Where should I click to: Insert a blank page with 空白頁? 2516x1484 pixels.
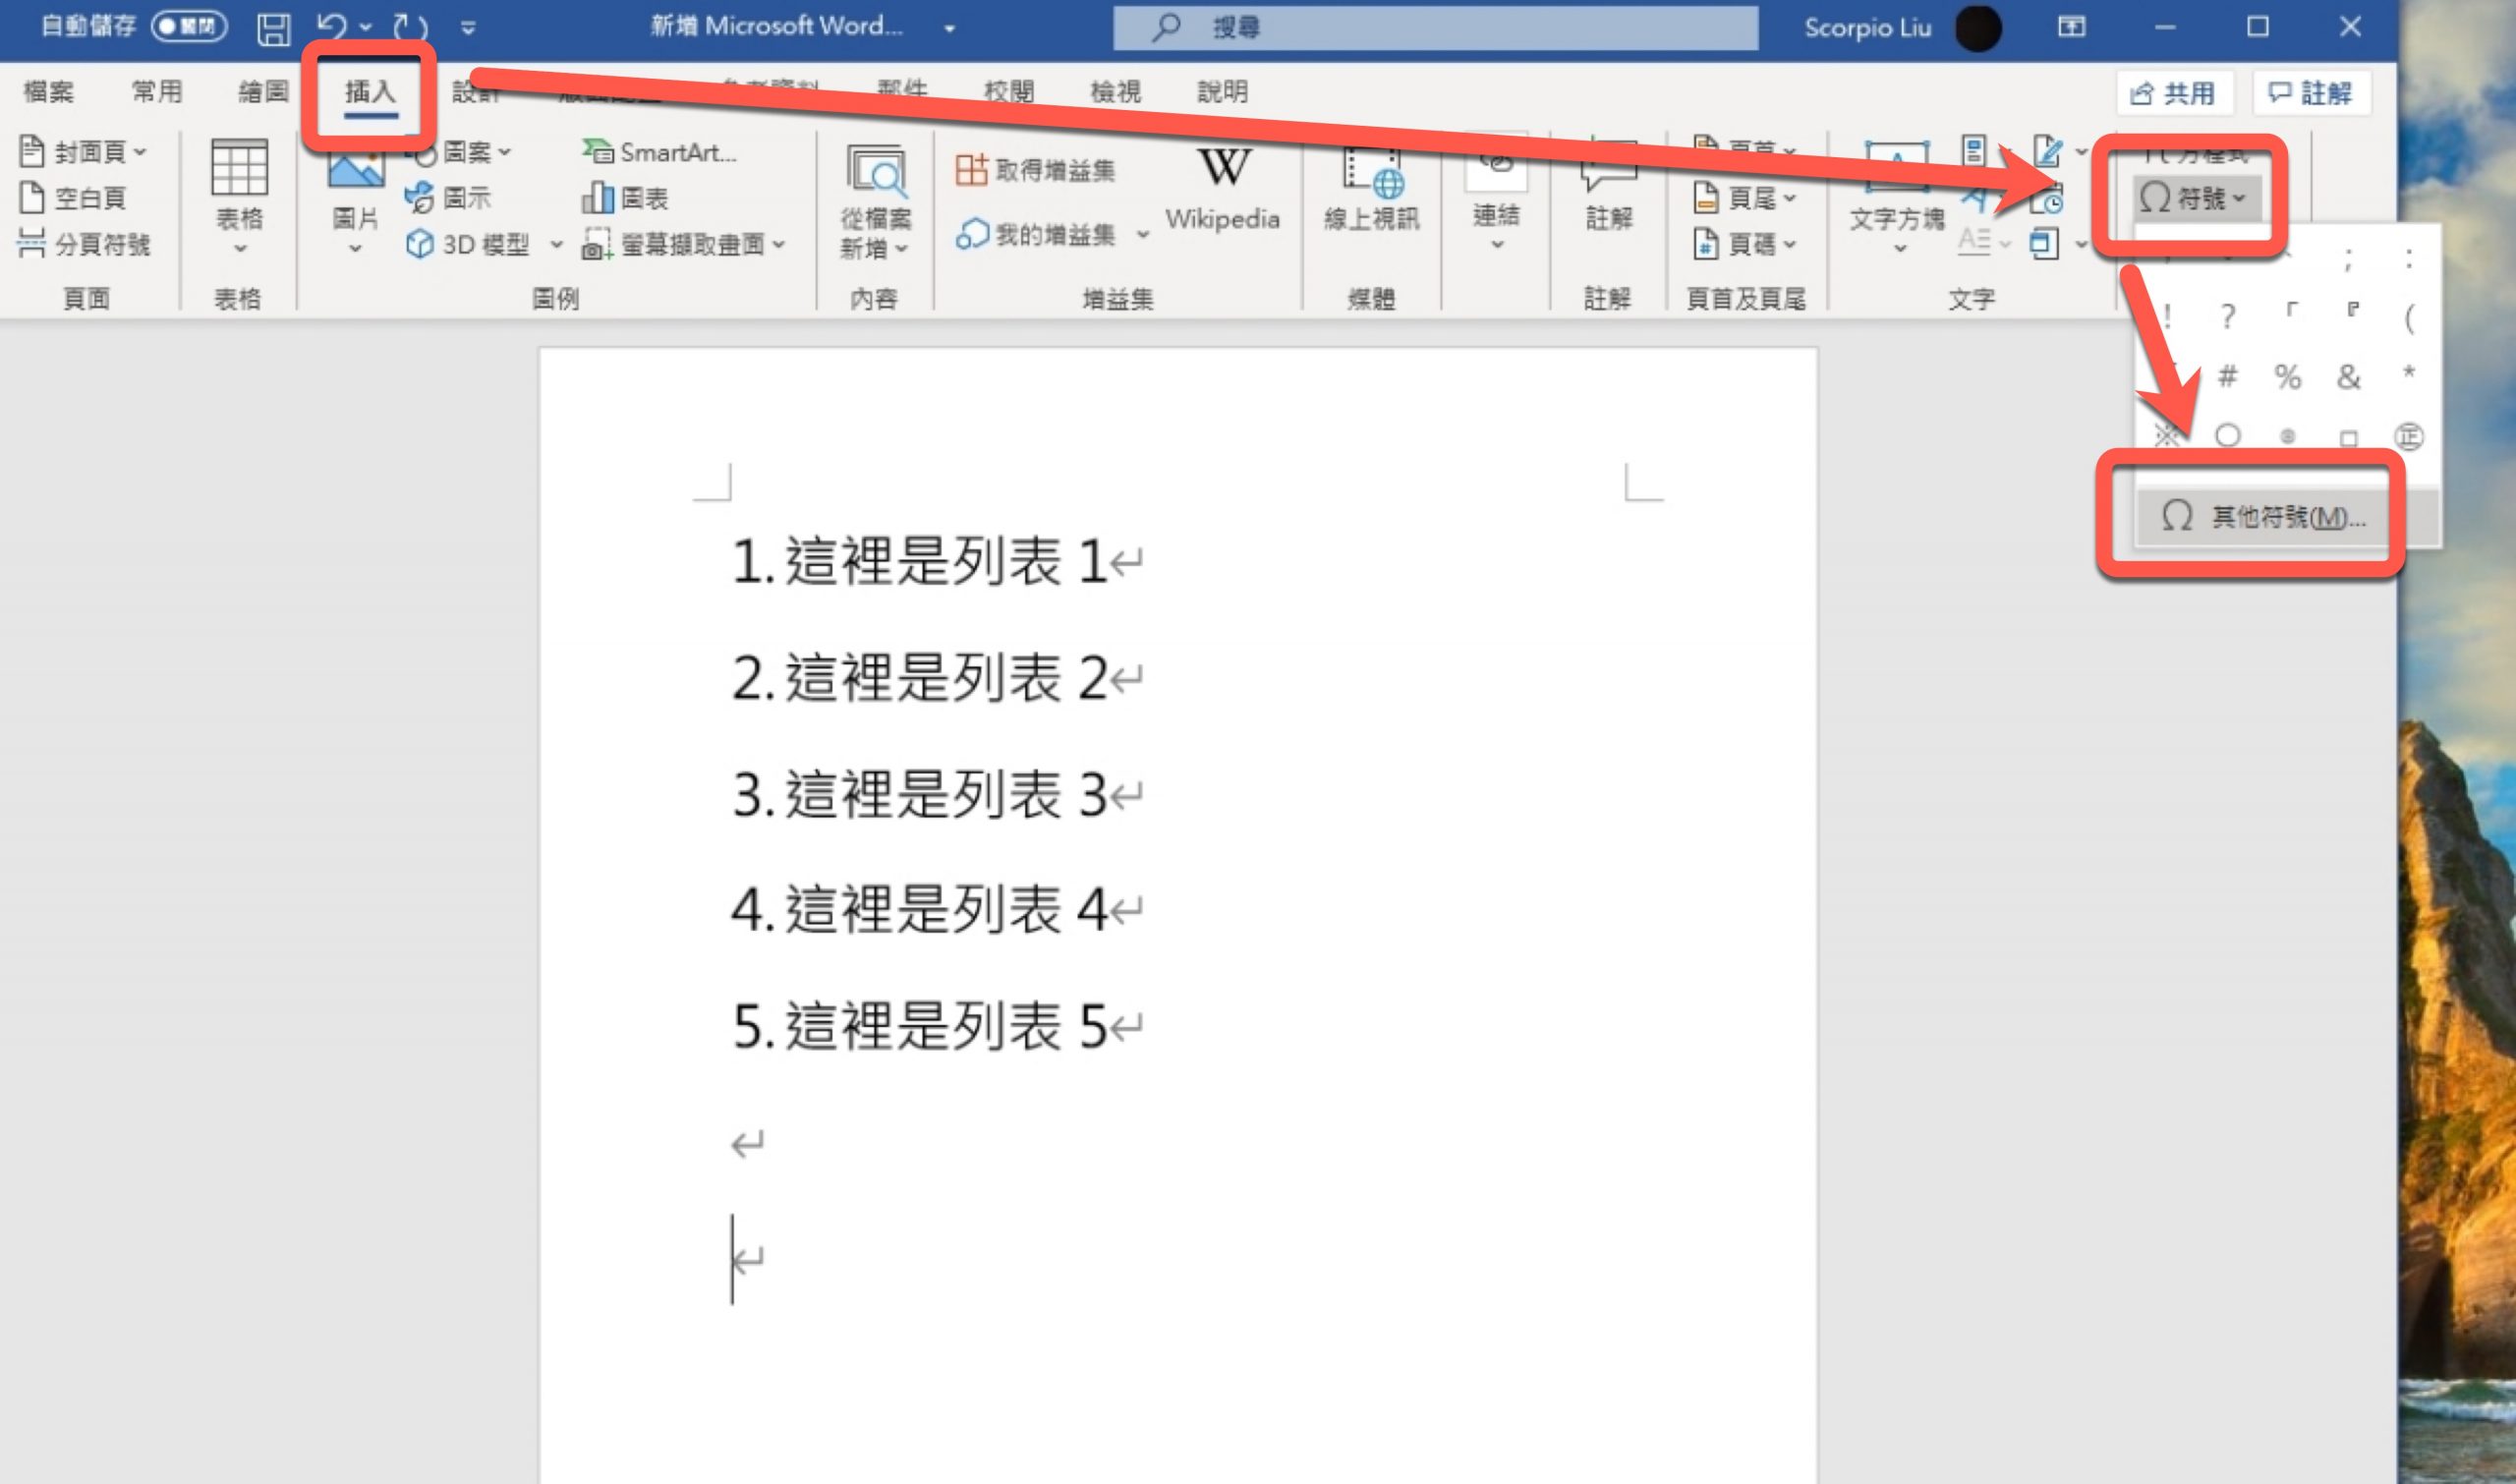[x=73, y=198]
